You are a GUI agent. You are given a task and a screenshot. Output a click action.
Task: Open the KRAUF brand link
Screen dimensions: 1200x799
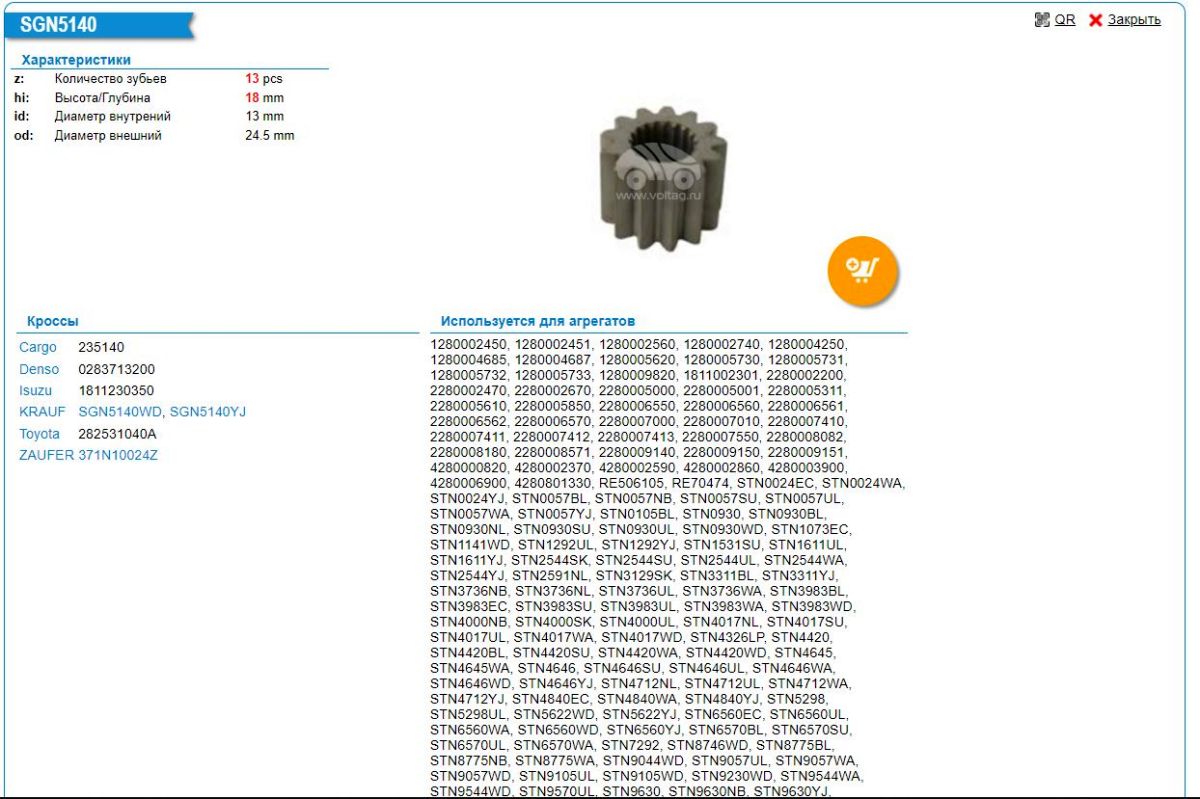(42, 412)
